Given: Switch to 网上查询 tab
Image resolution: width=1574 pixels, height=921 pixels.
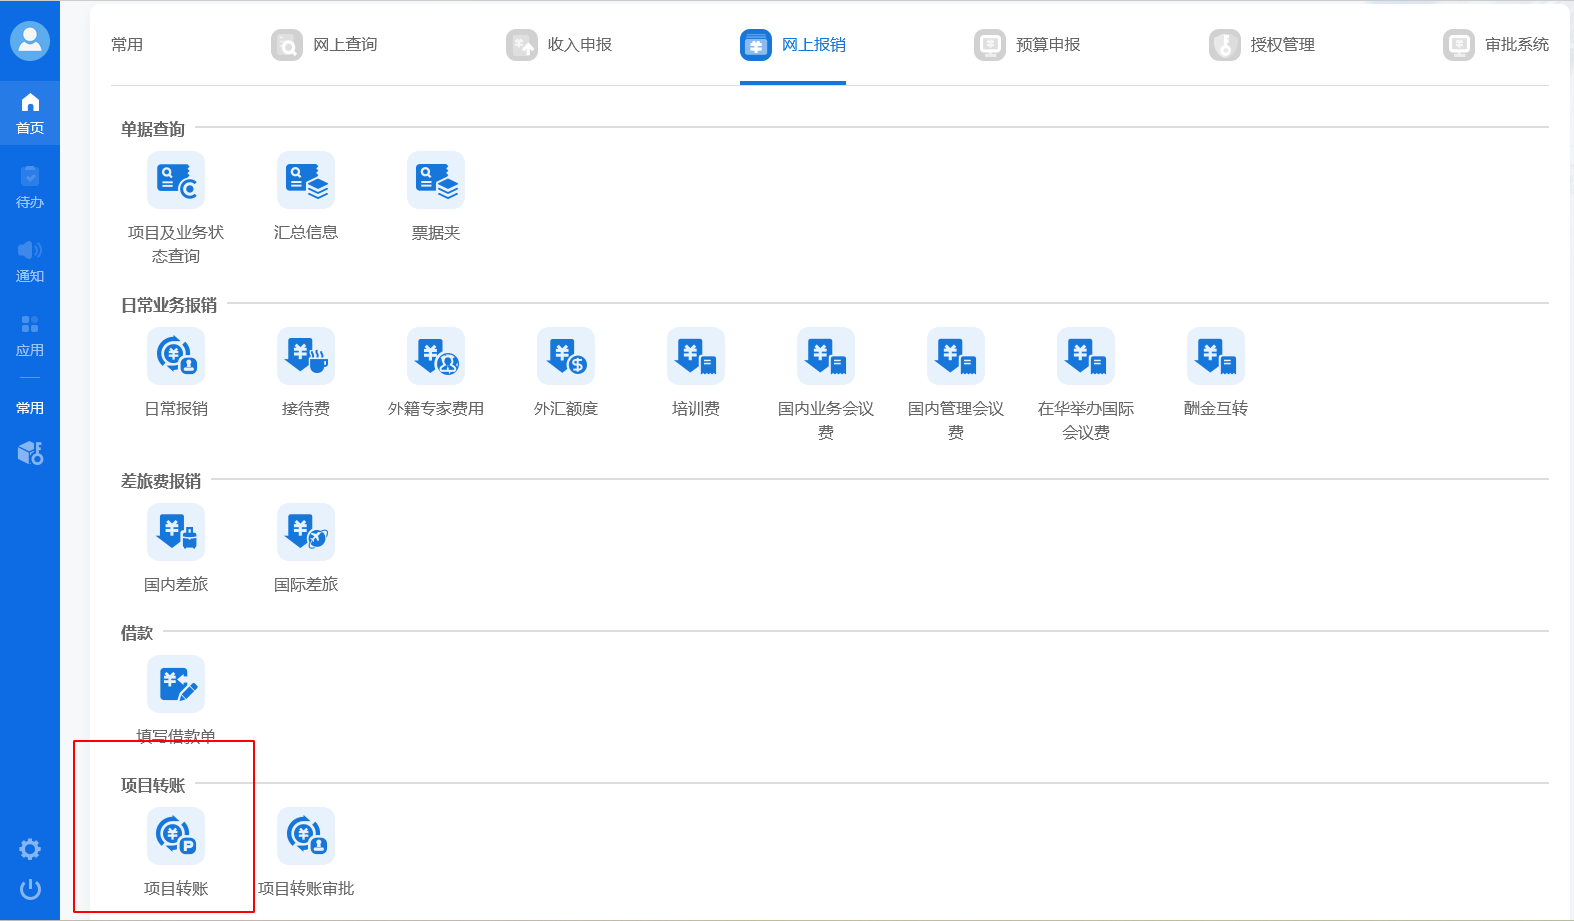Looking at the screenshot, I should point(325,45).
